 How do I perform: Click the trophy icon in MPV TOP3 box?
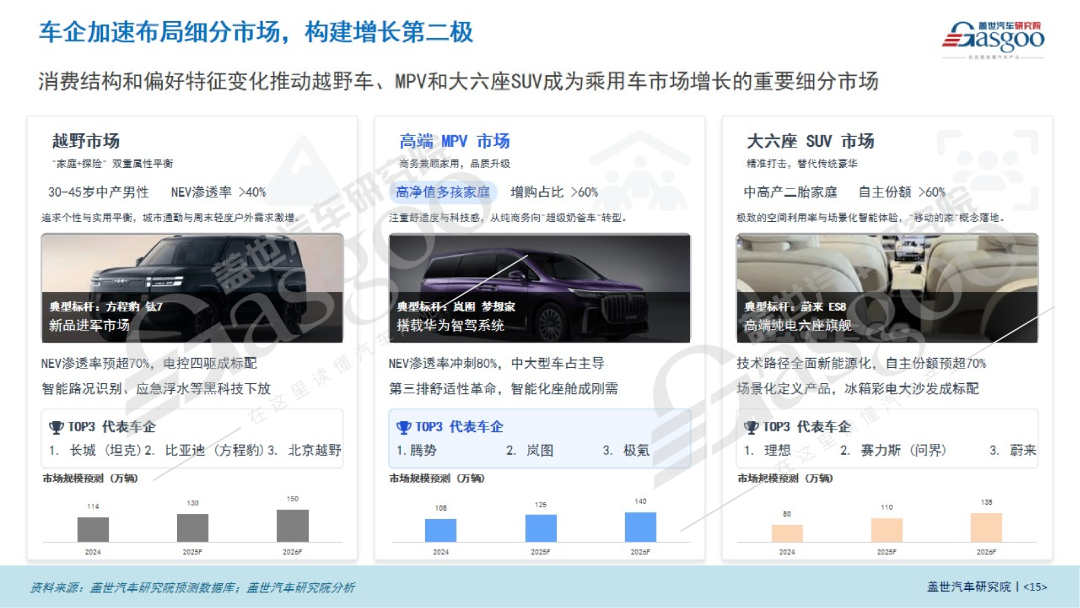click(x=404, y=427)
